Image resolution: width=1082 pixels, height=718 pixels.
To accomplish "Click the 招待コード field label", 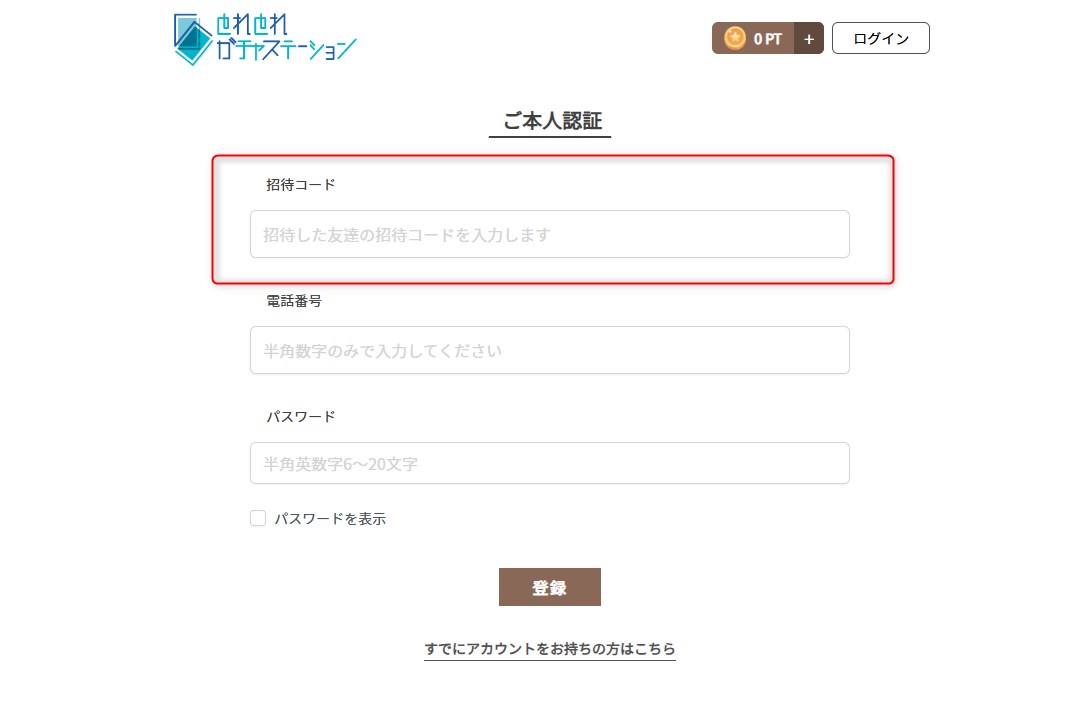I will (300, 185).
